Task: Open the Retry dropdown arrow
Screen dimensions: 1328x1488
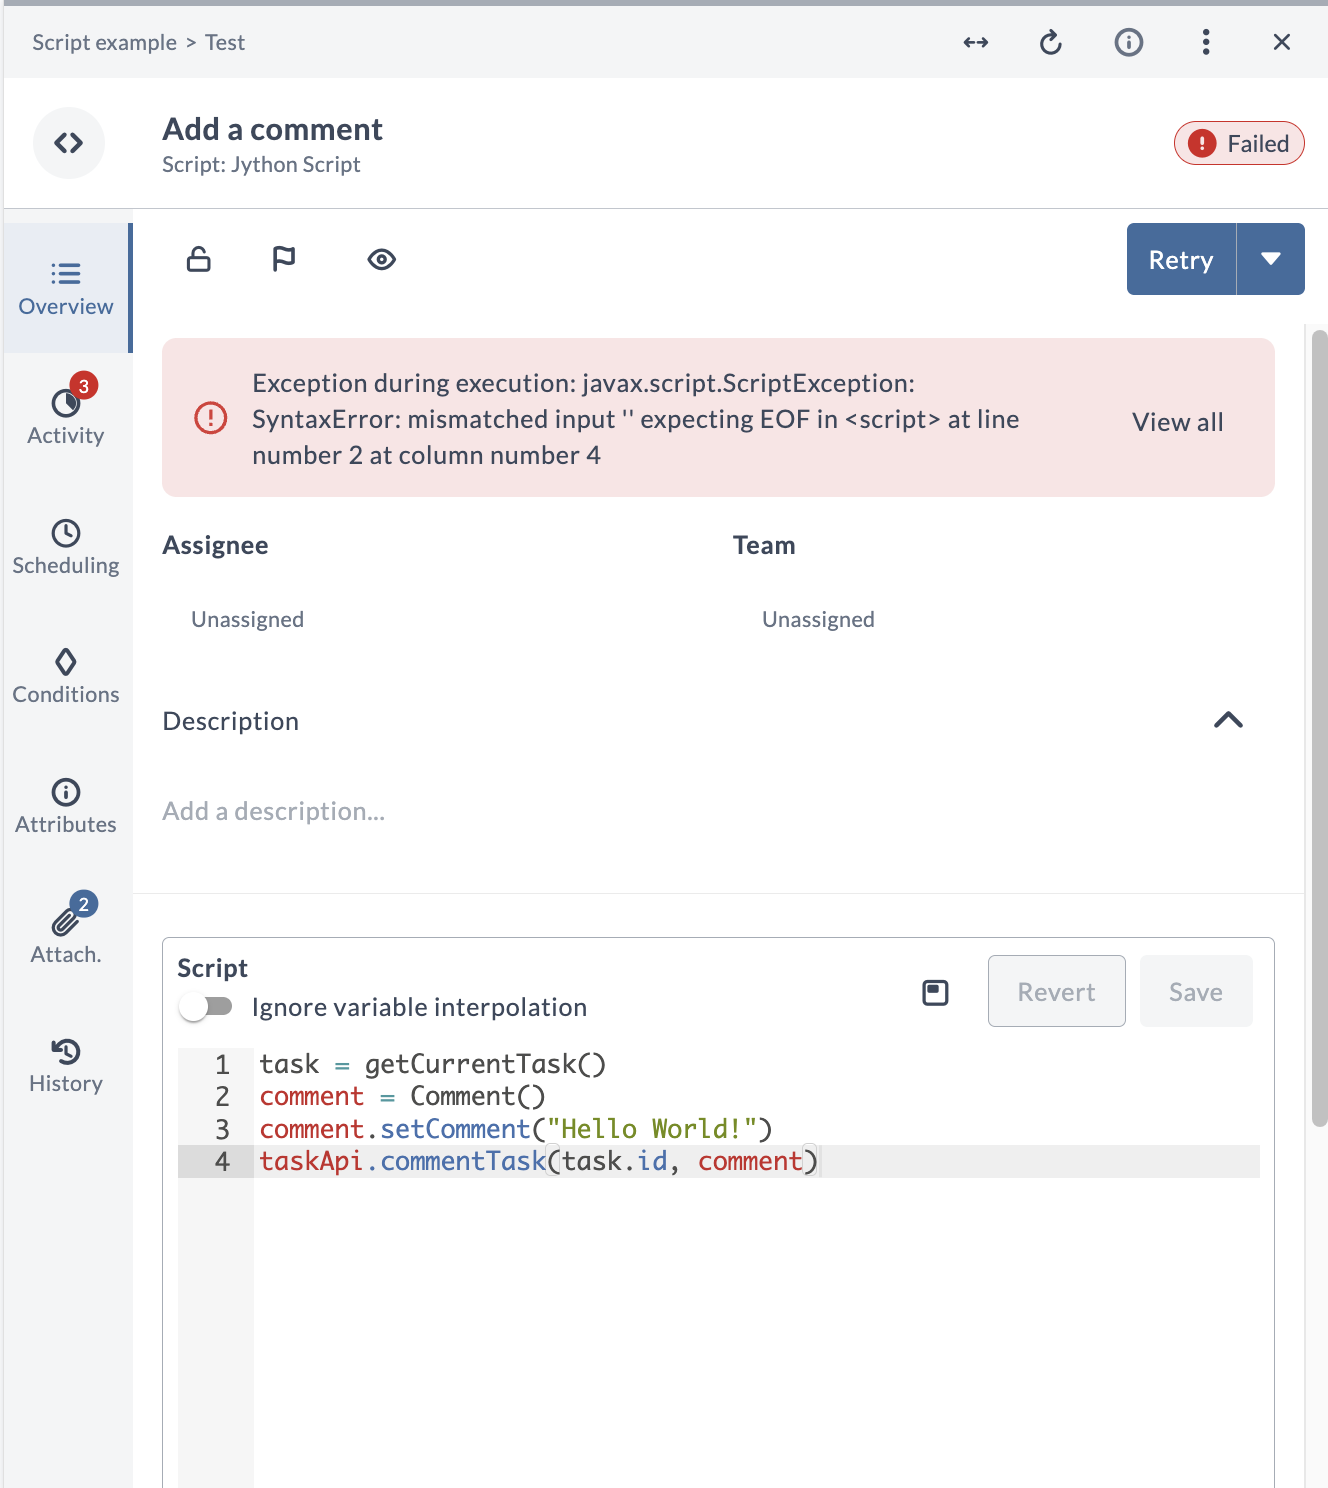Action: pyautogui.click(x=1270, y=259)
